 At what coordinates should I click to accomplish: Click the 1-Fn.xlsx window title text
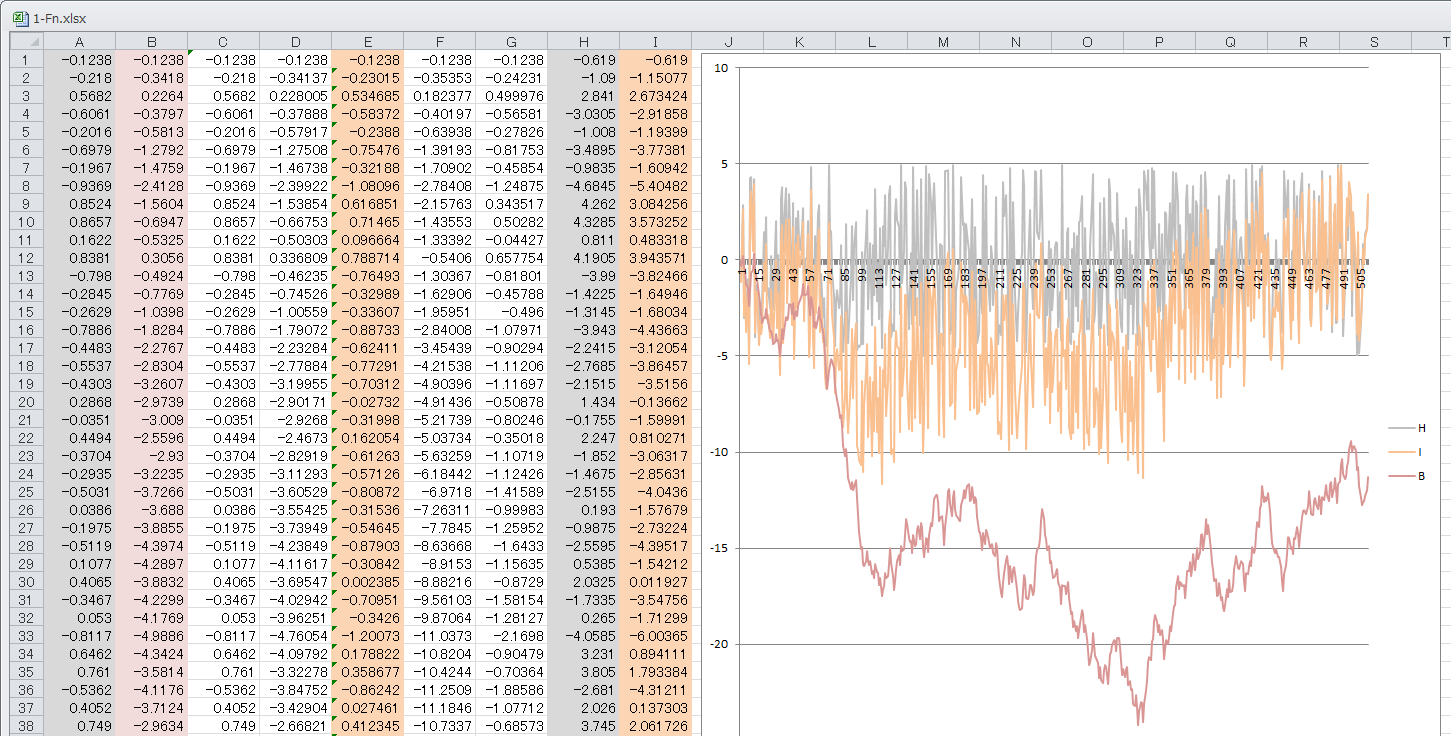click(59, 18)
